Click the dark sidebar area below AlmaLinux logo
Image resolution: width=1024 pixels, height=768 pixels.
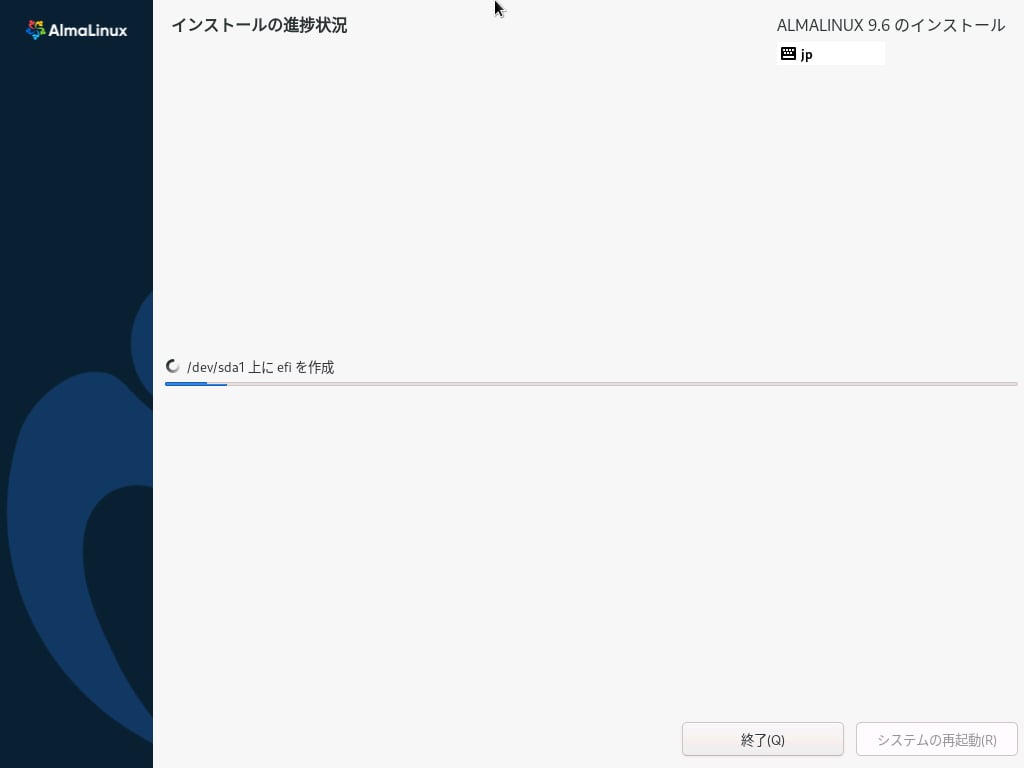point(76,150)
